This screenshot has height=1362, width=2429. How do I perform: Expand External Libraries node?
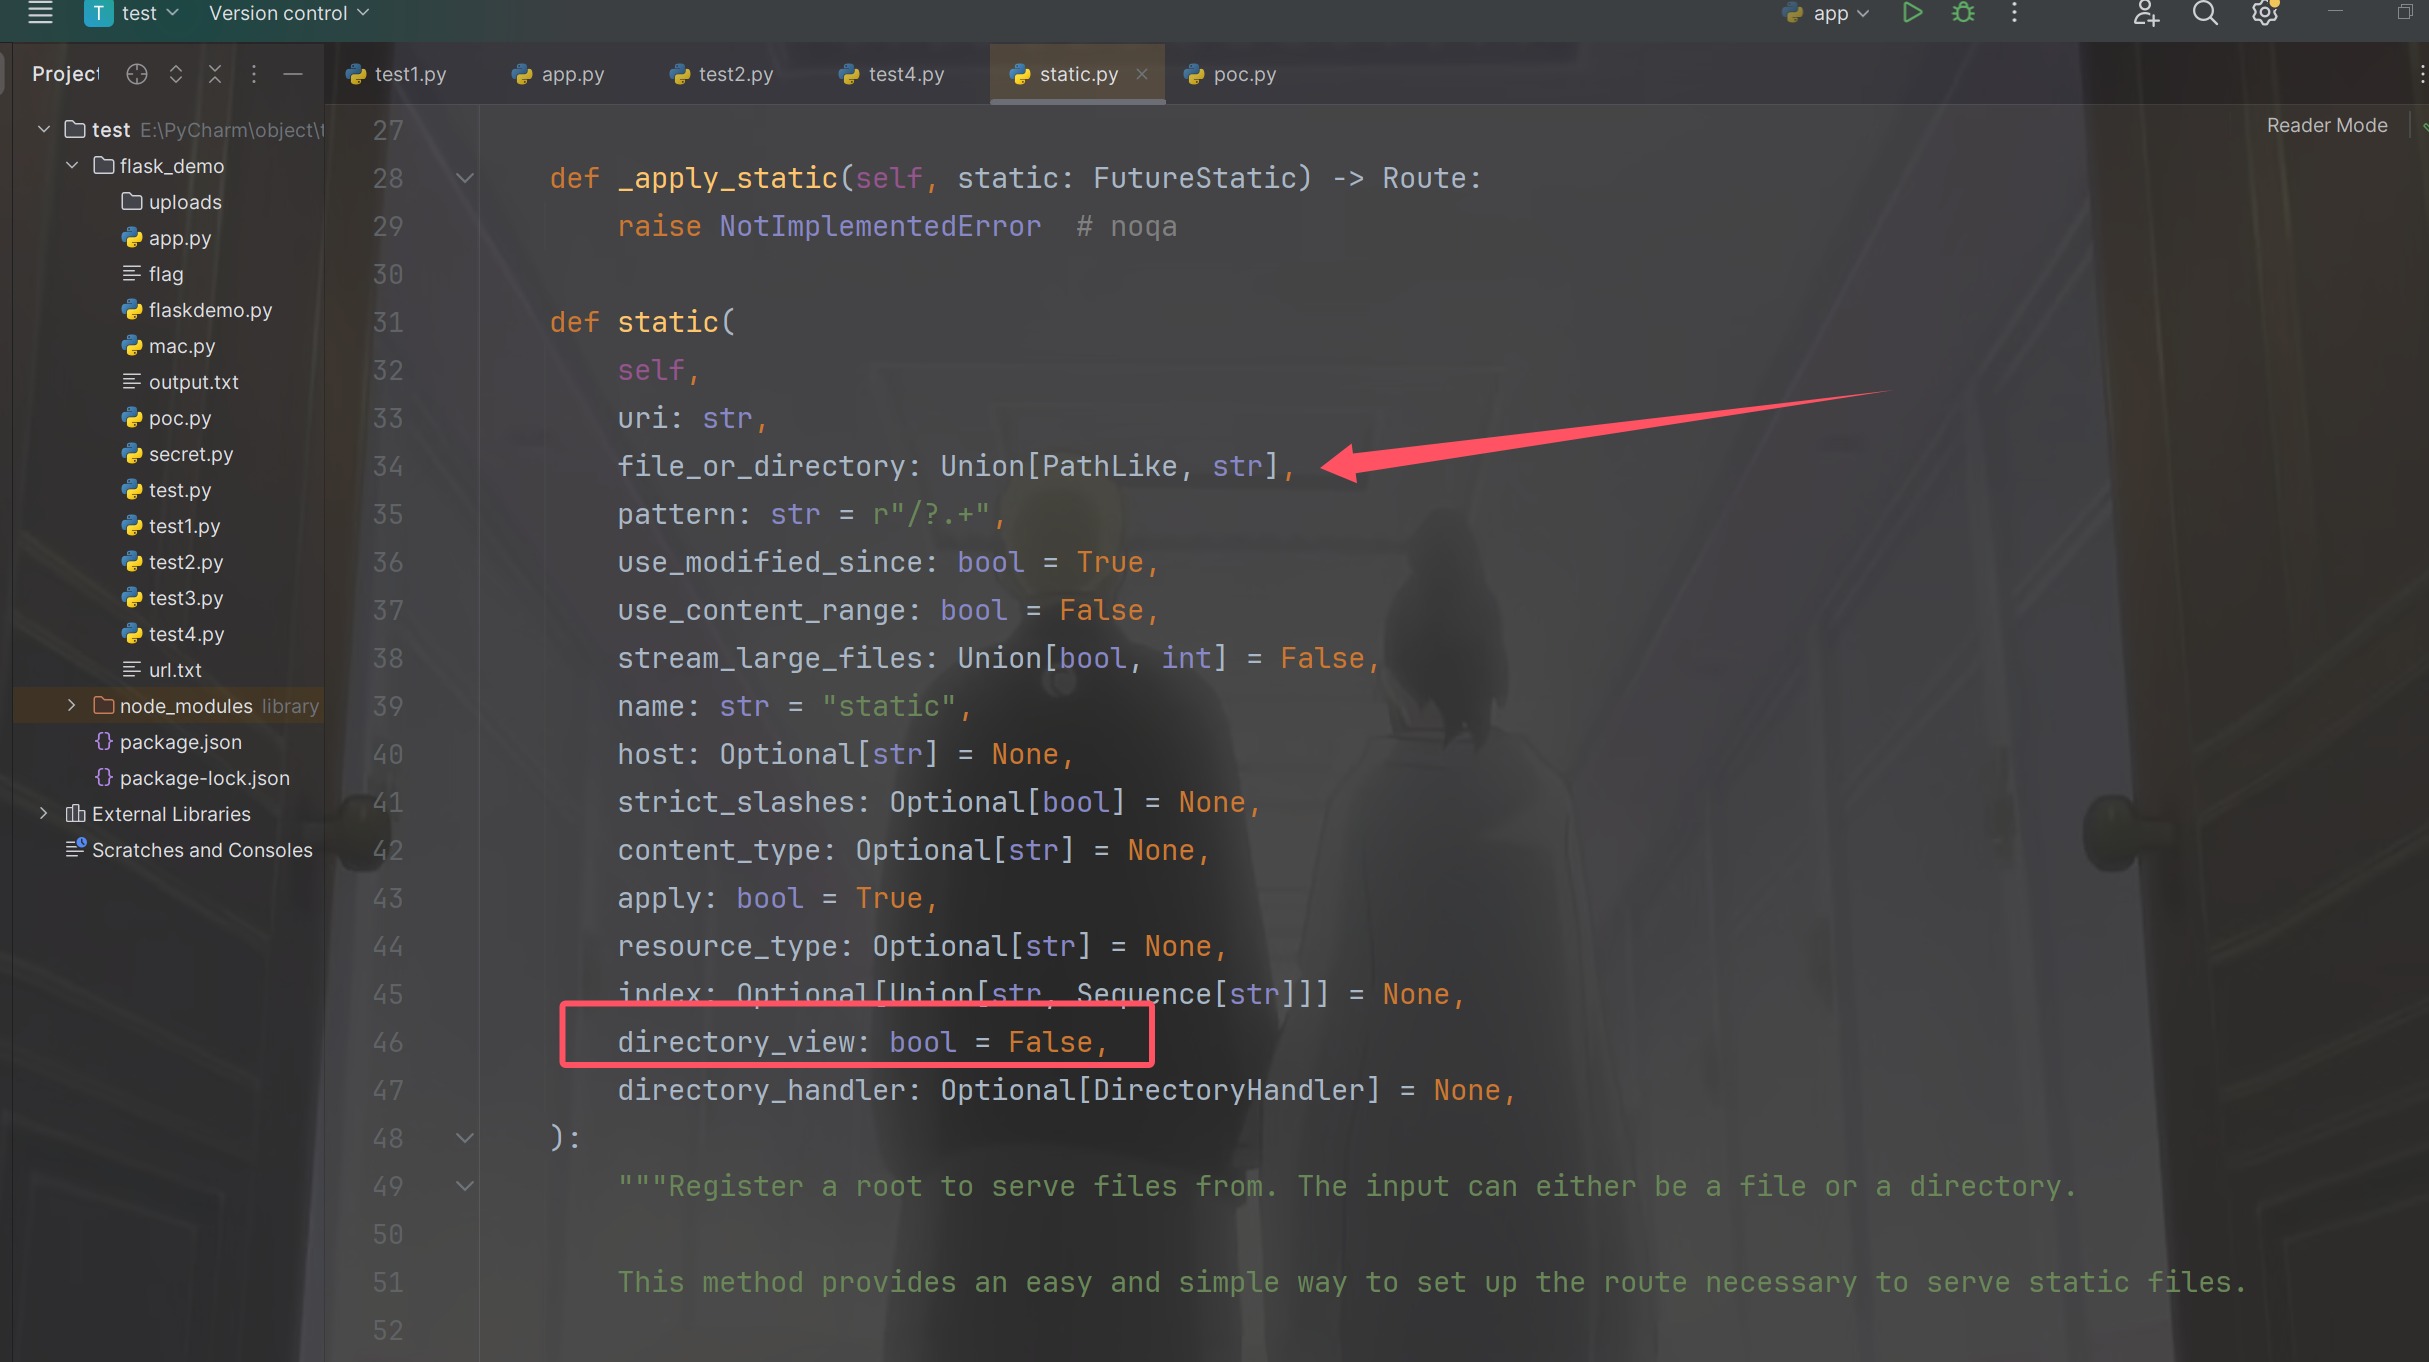[x=43, y=814]
